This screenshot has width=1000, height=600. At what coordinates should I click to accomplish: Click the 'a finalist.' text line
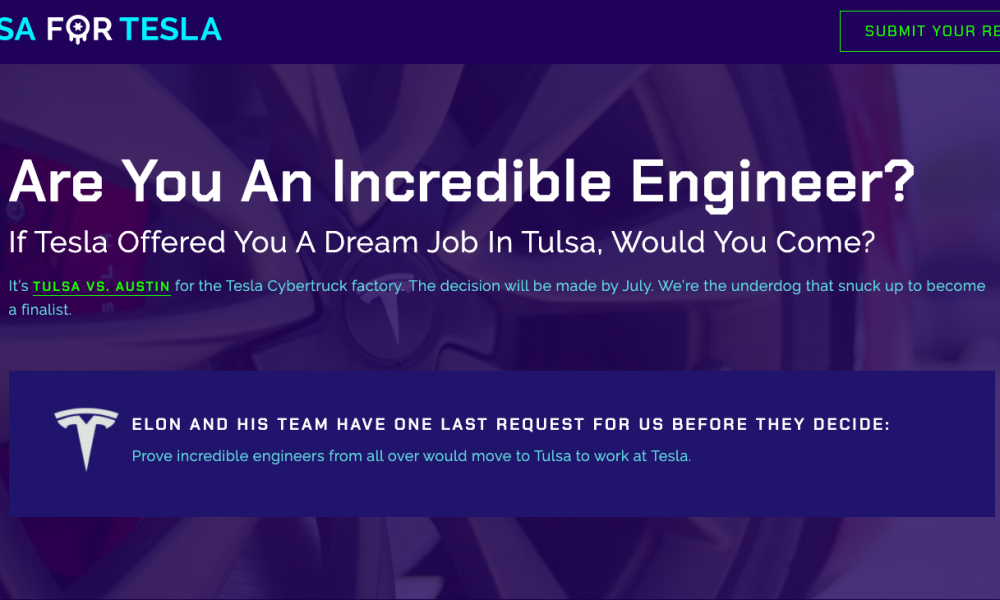coord(40,310)
